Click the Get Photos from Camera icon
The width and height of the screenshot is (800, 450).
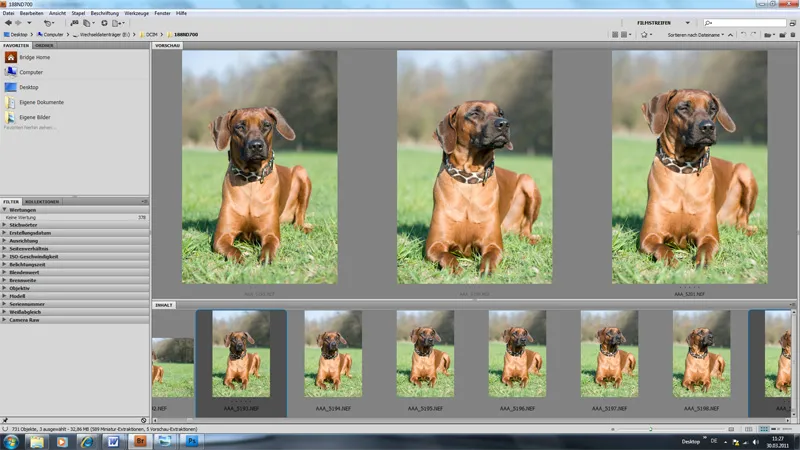coord(74,23)
